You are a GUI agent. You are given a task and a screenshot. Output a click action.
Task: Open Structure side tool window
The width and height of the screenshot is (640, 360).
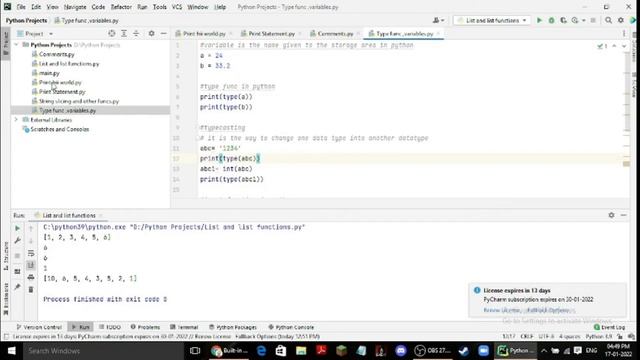6,256
